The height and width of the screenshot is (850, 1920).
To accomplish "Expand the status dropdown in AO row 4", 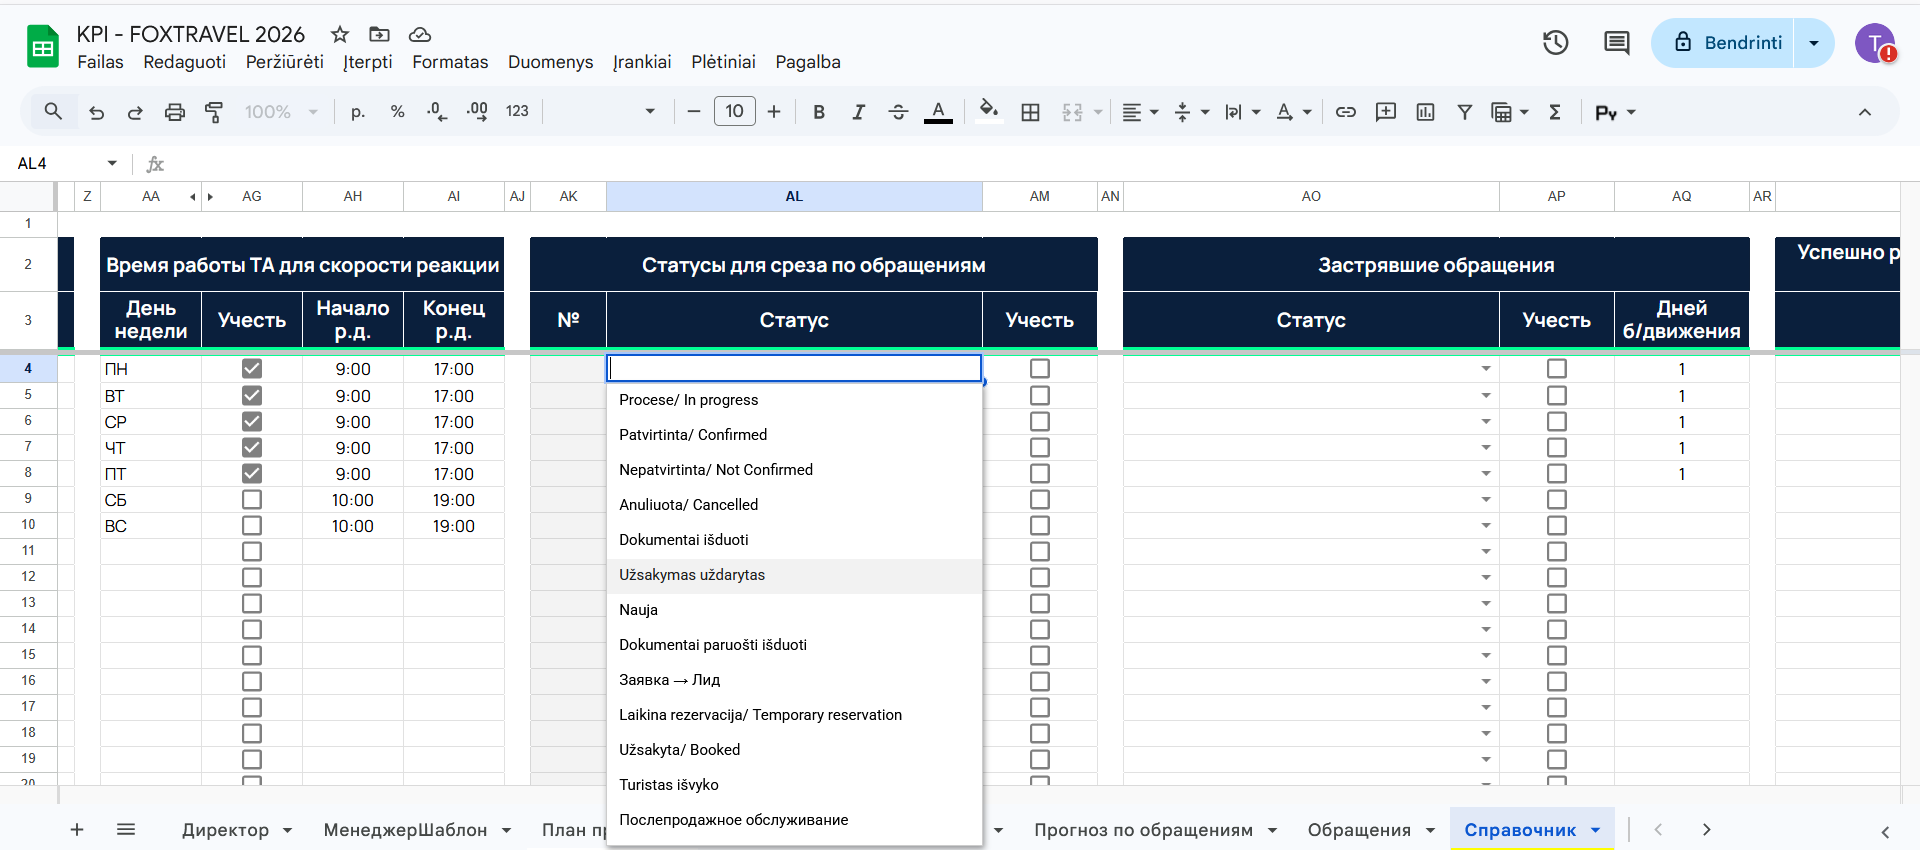I will pos(1486,369).
